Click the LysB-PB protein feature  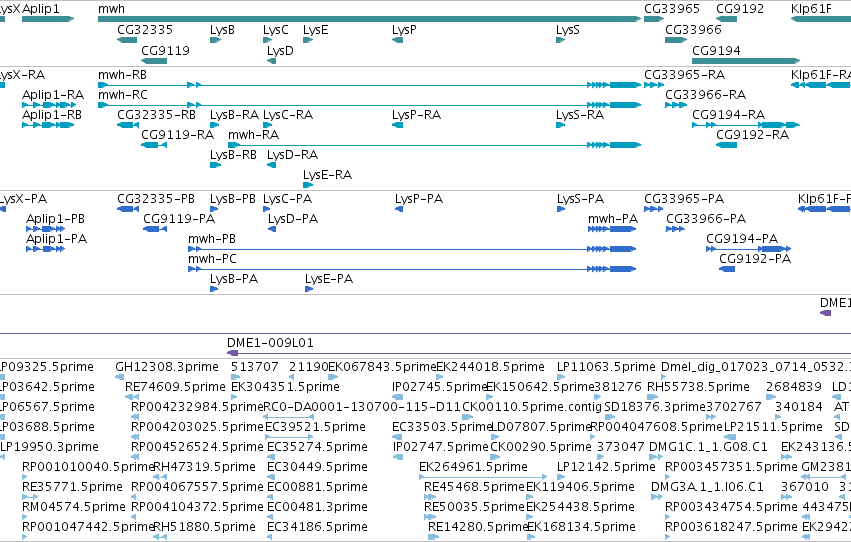(x=214, y=209)
